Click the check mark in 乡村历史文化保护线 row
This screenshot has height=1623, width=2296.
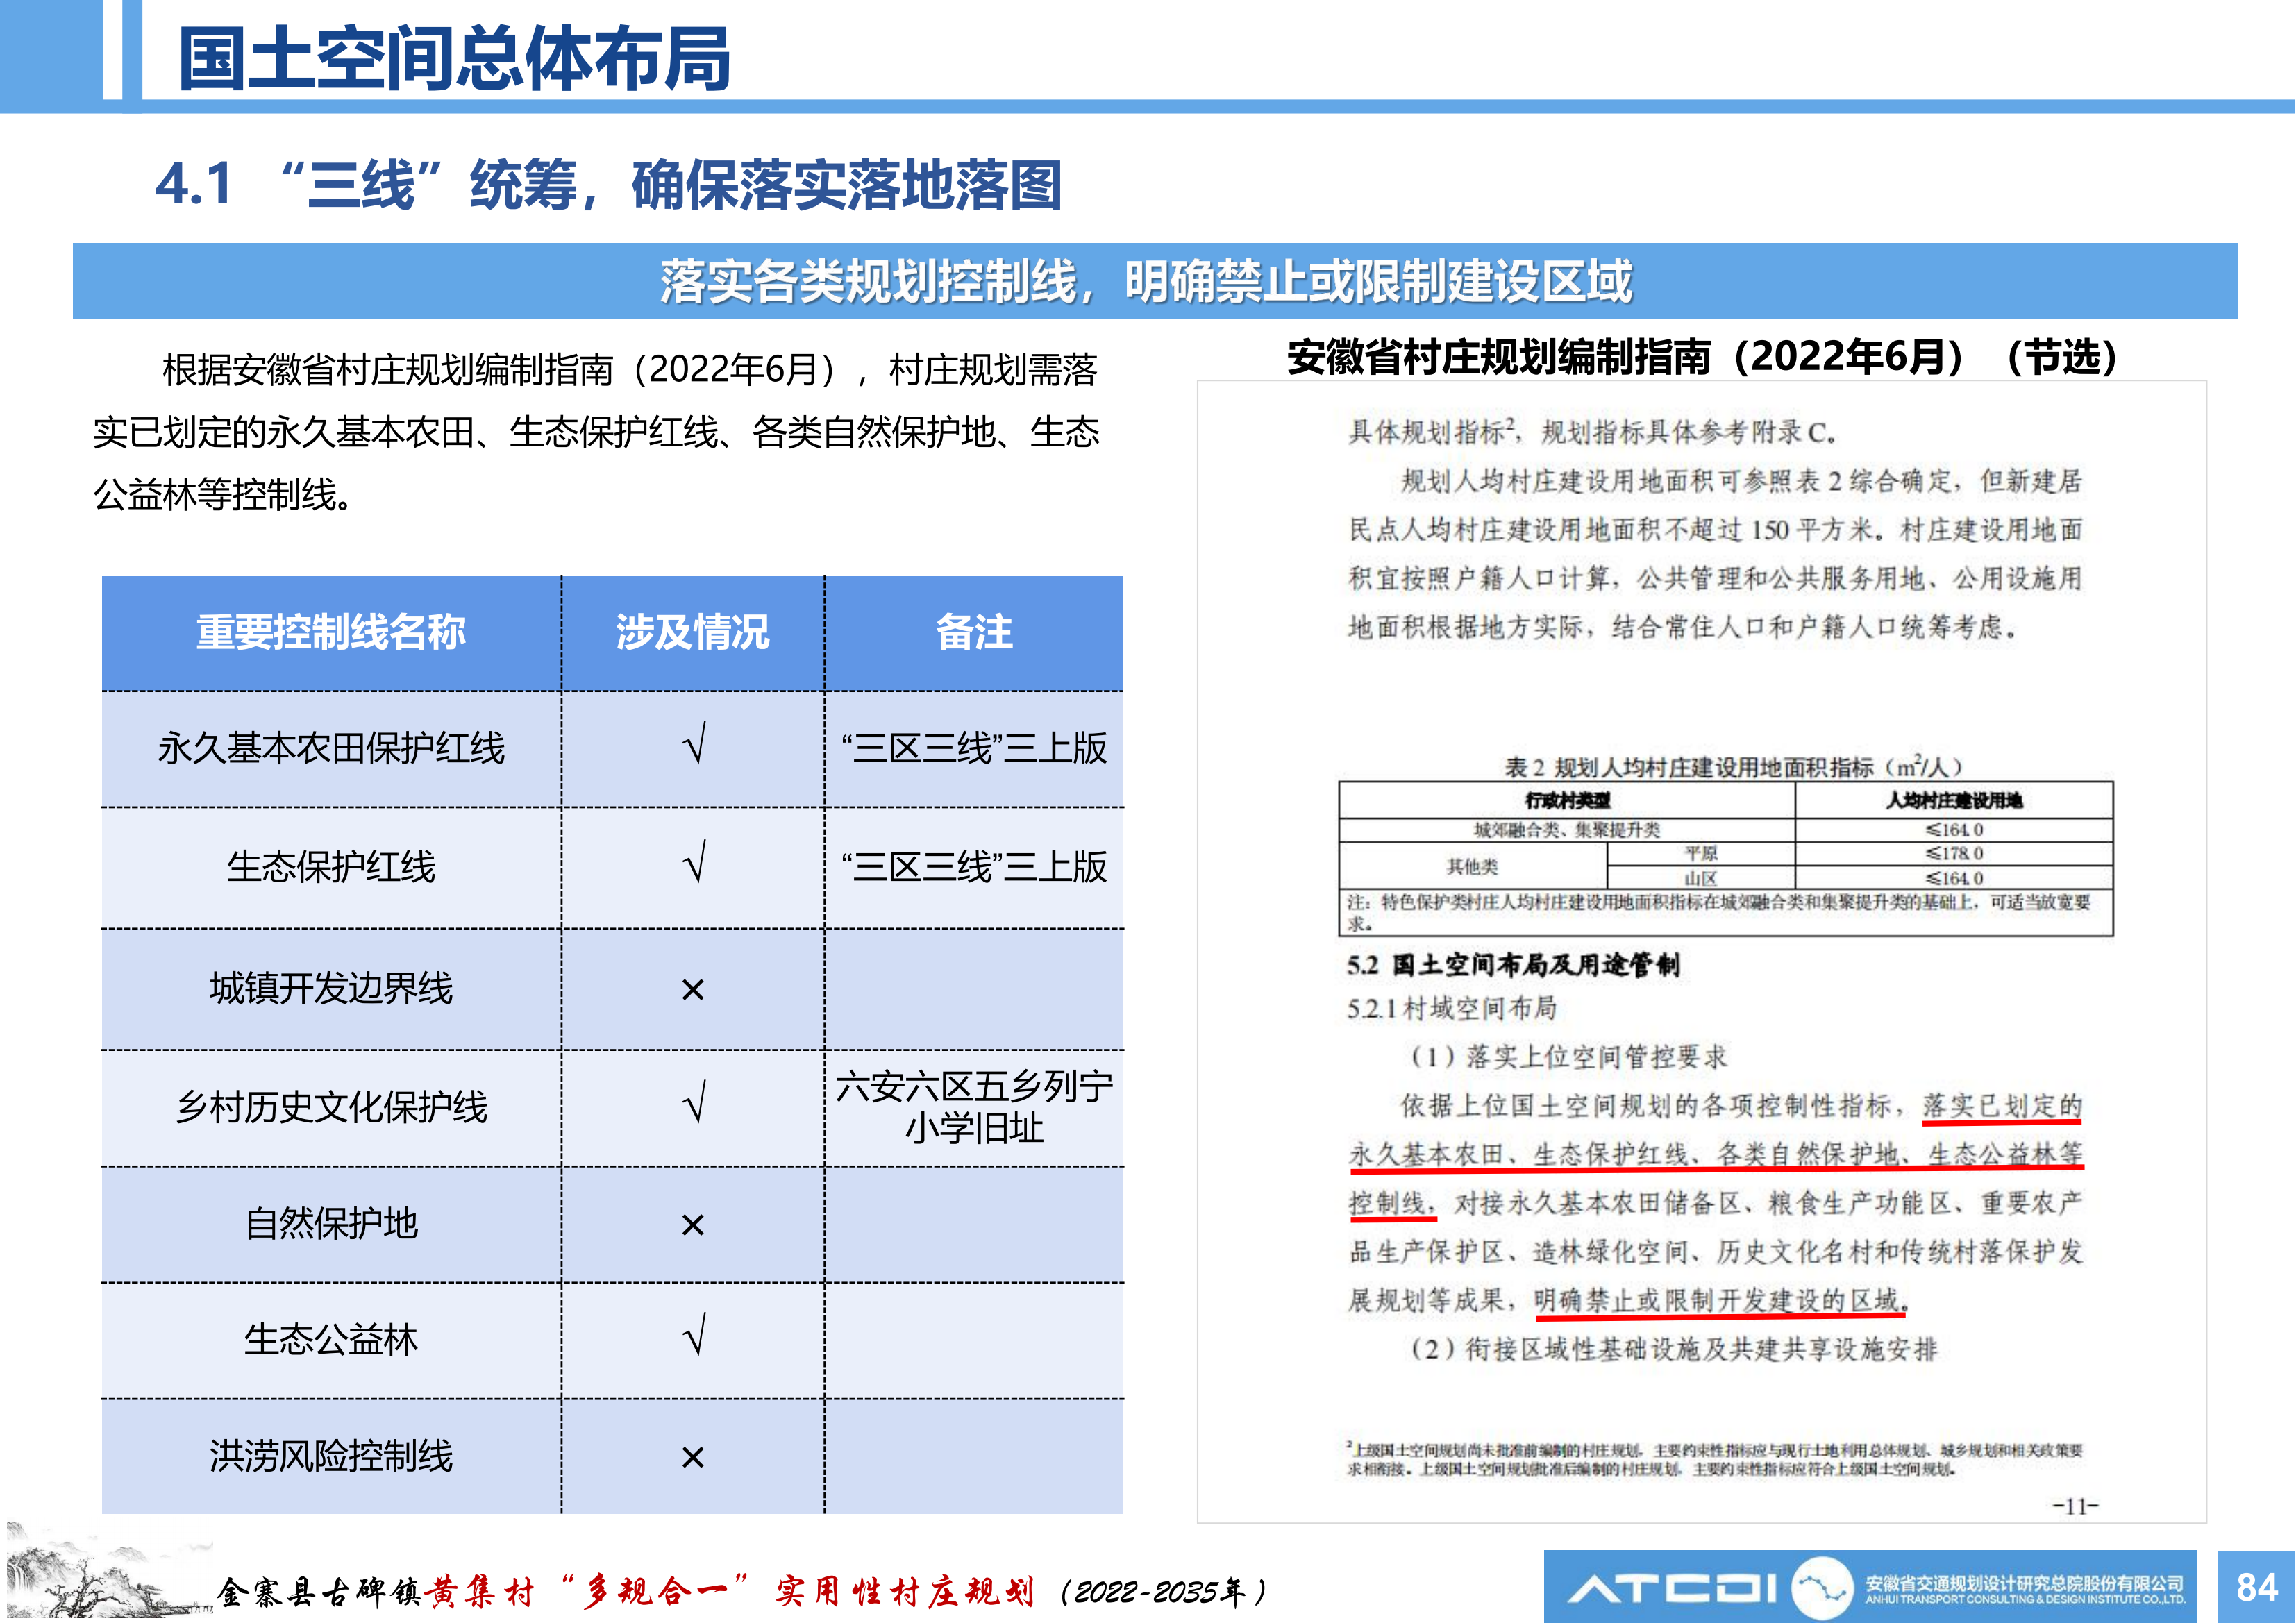pyautogui.click(x=694, y=1103)
